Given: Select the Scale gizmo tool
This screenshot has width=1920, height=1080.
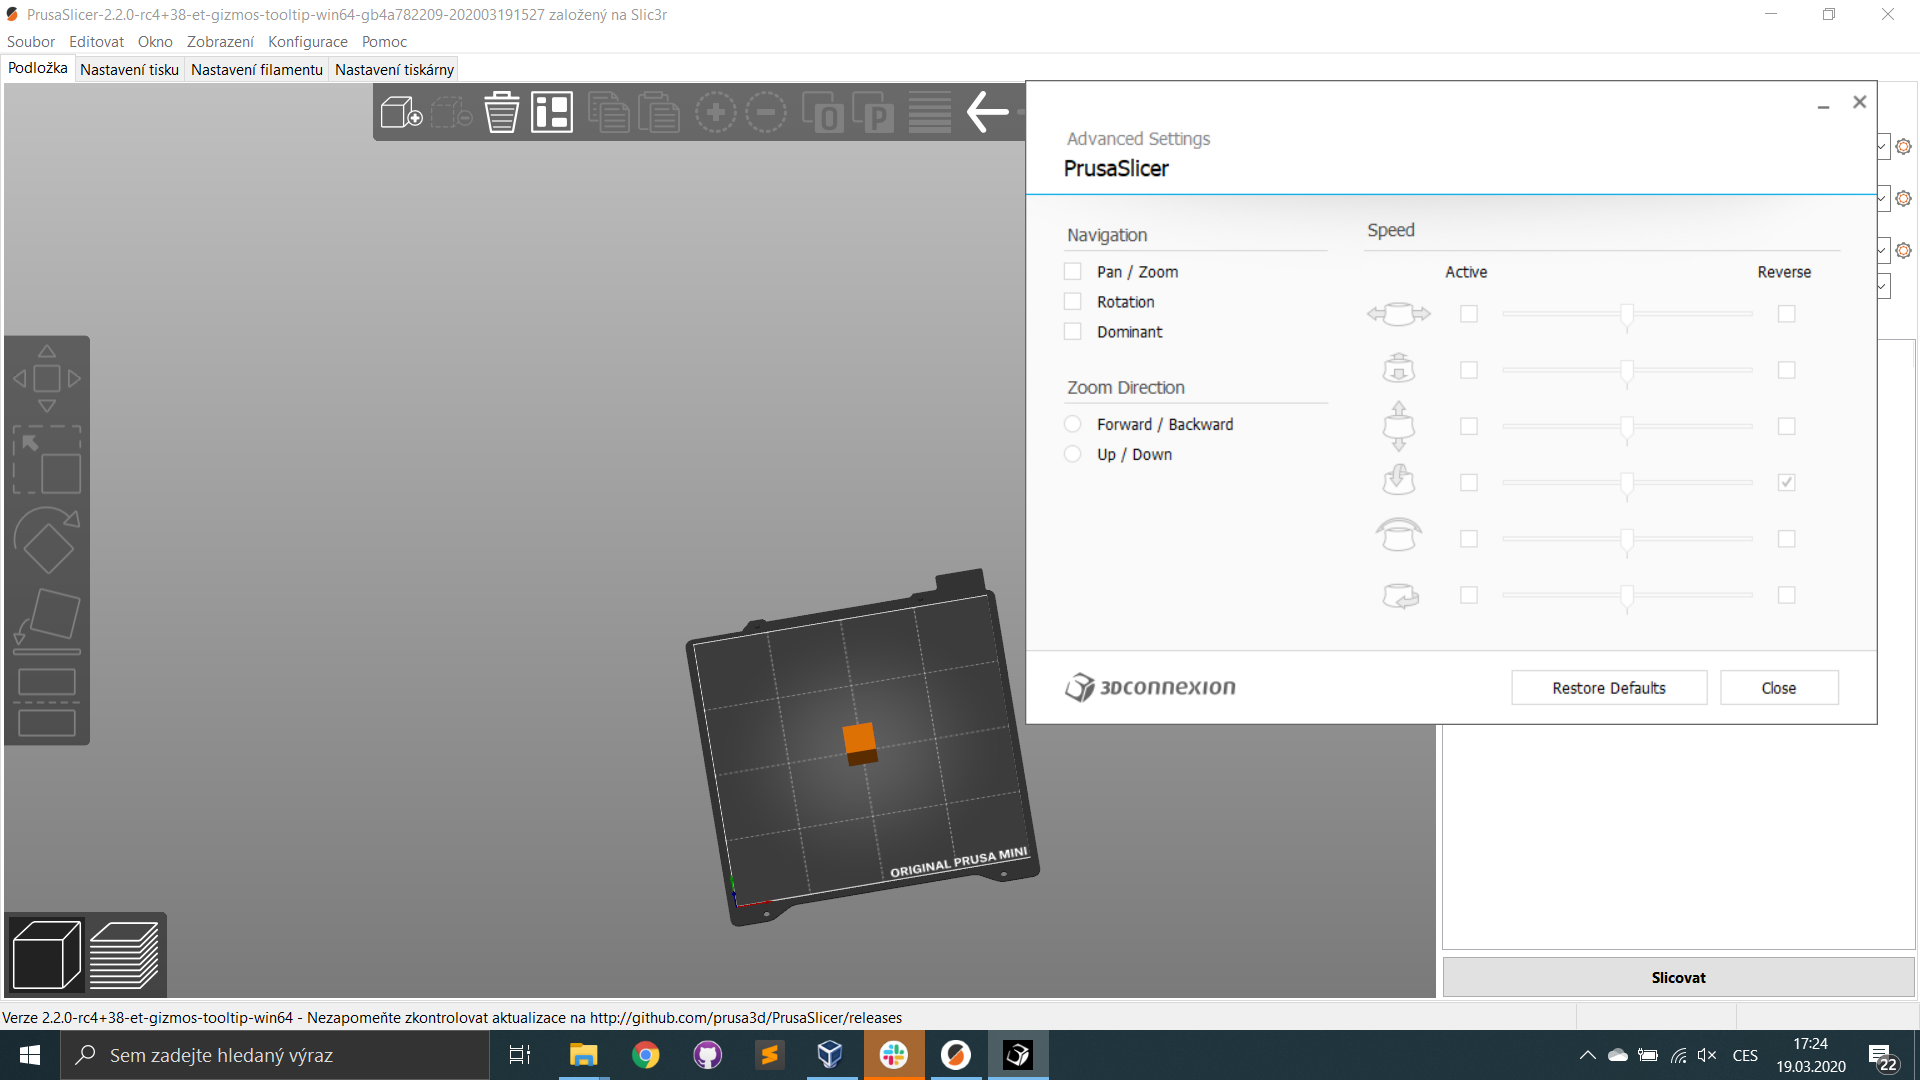Looking at the screenshot, I should (x=47, y=460).
